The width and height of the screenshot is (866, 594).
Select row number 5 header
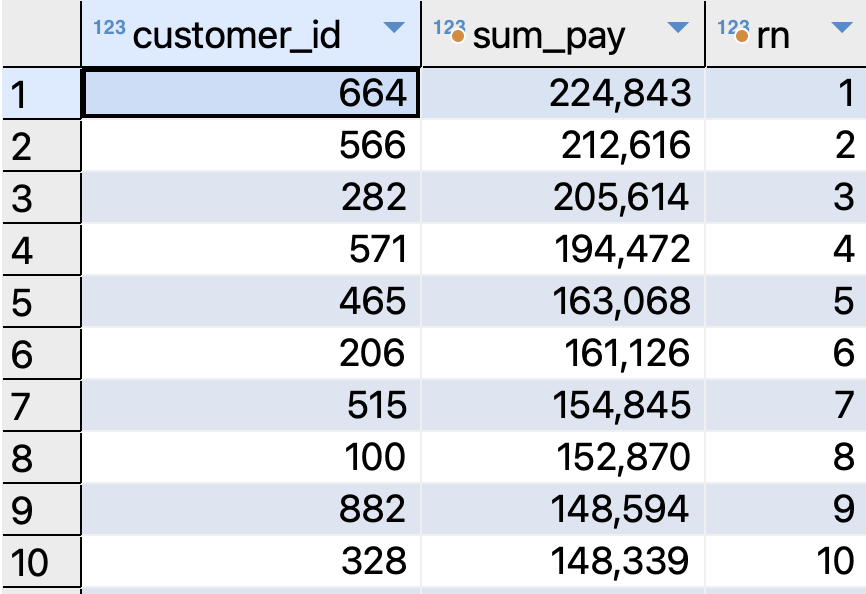pos(41,301)
